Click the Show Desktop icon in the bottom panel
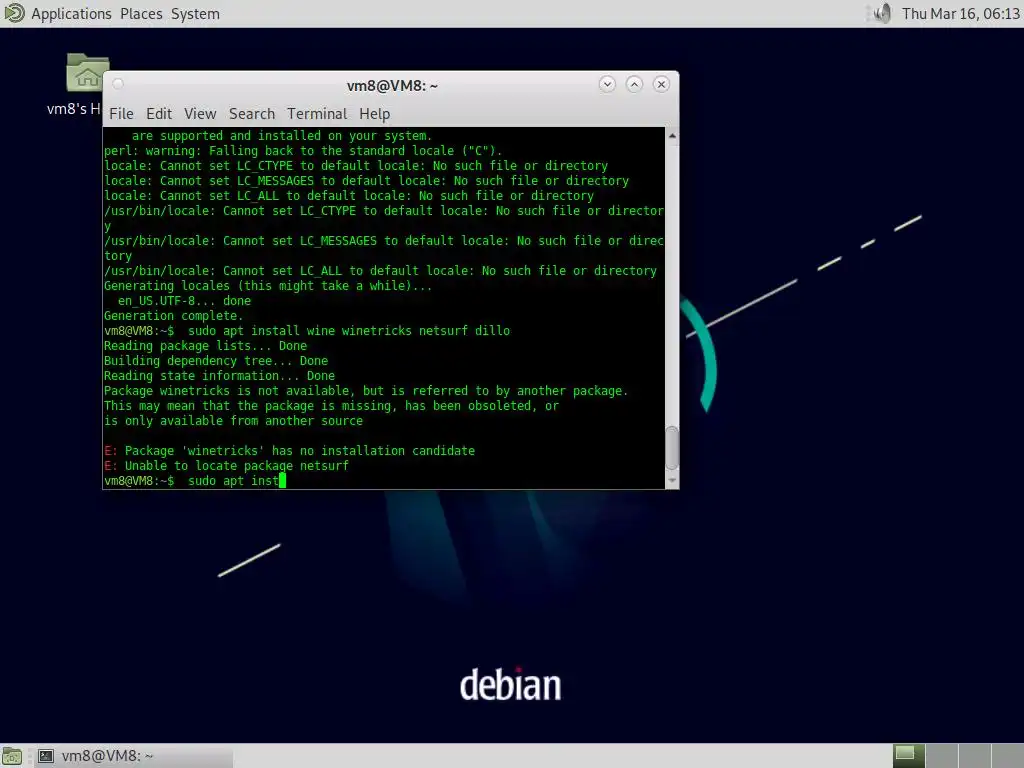 12,756
